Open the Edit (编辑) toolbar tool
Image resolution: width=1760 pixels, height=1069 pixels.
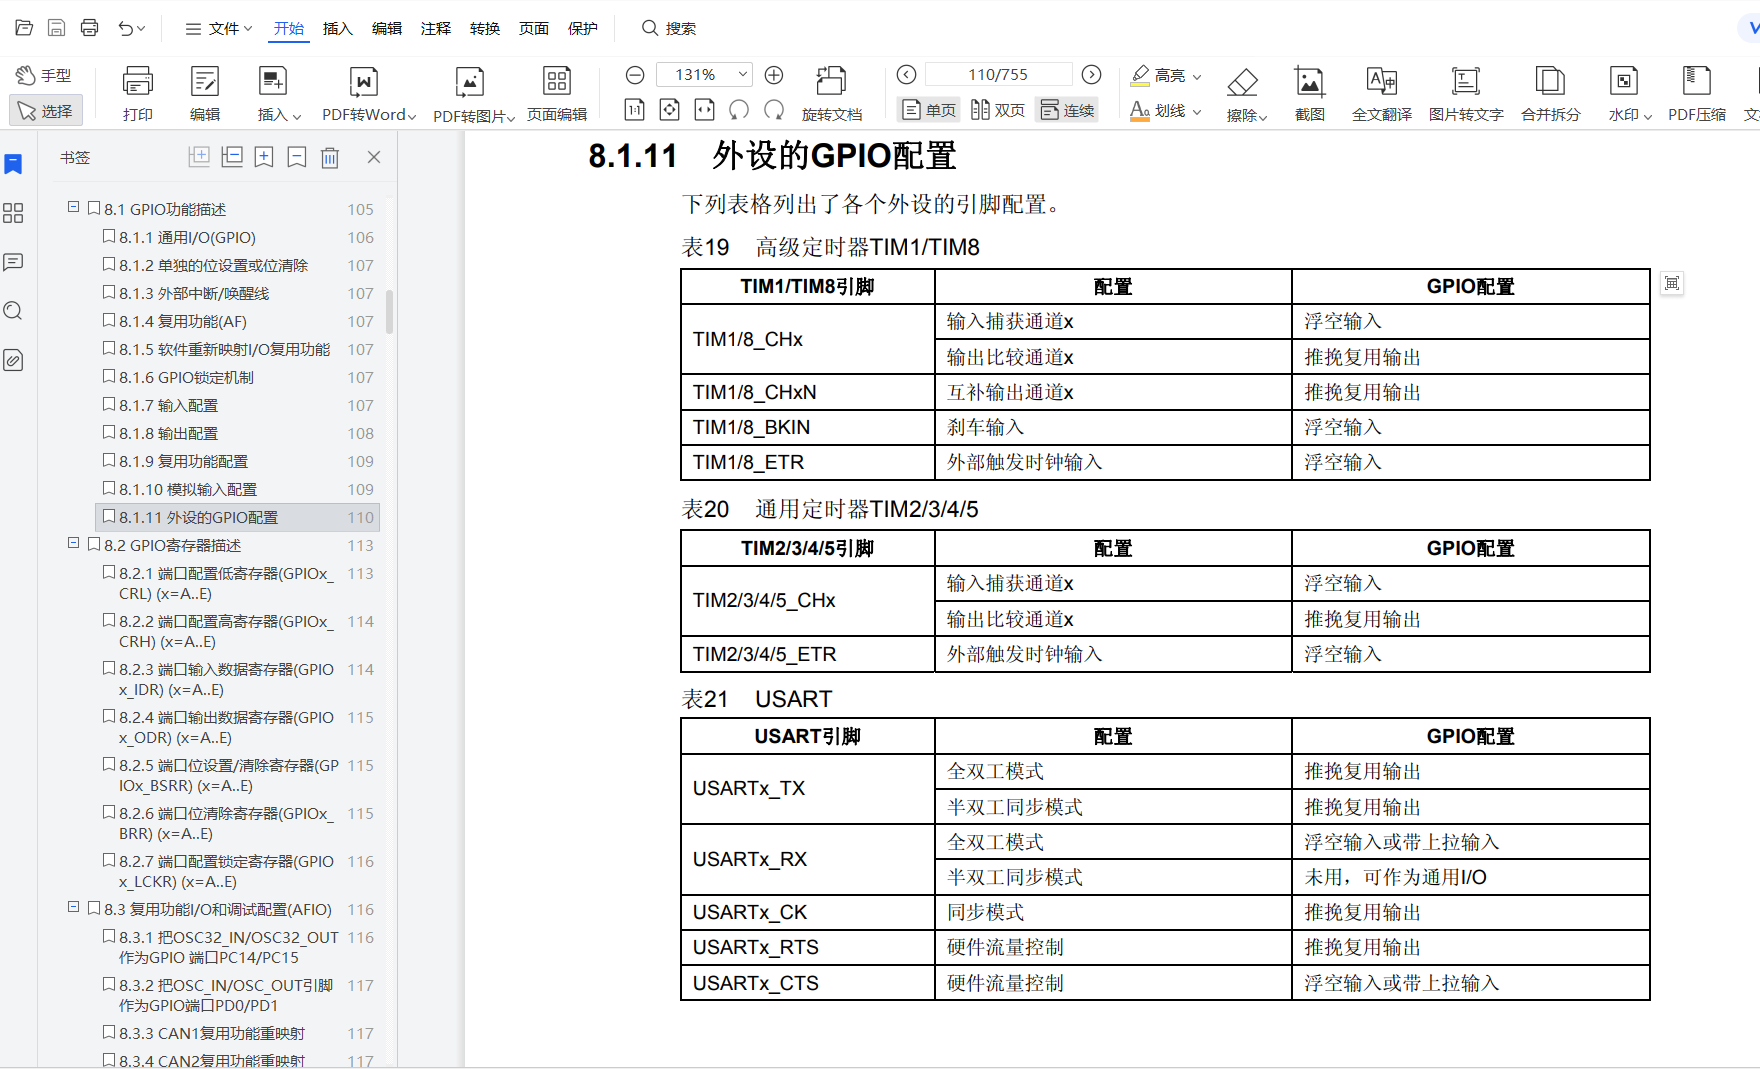coord(205,94)
